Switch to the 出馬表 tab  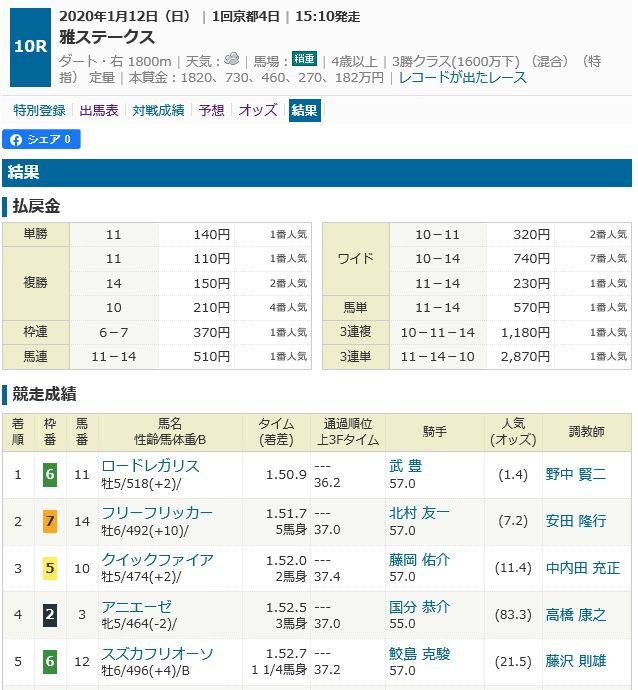(x=99, y=110)
